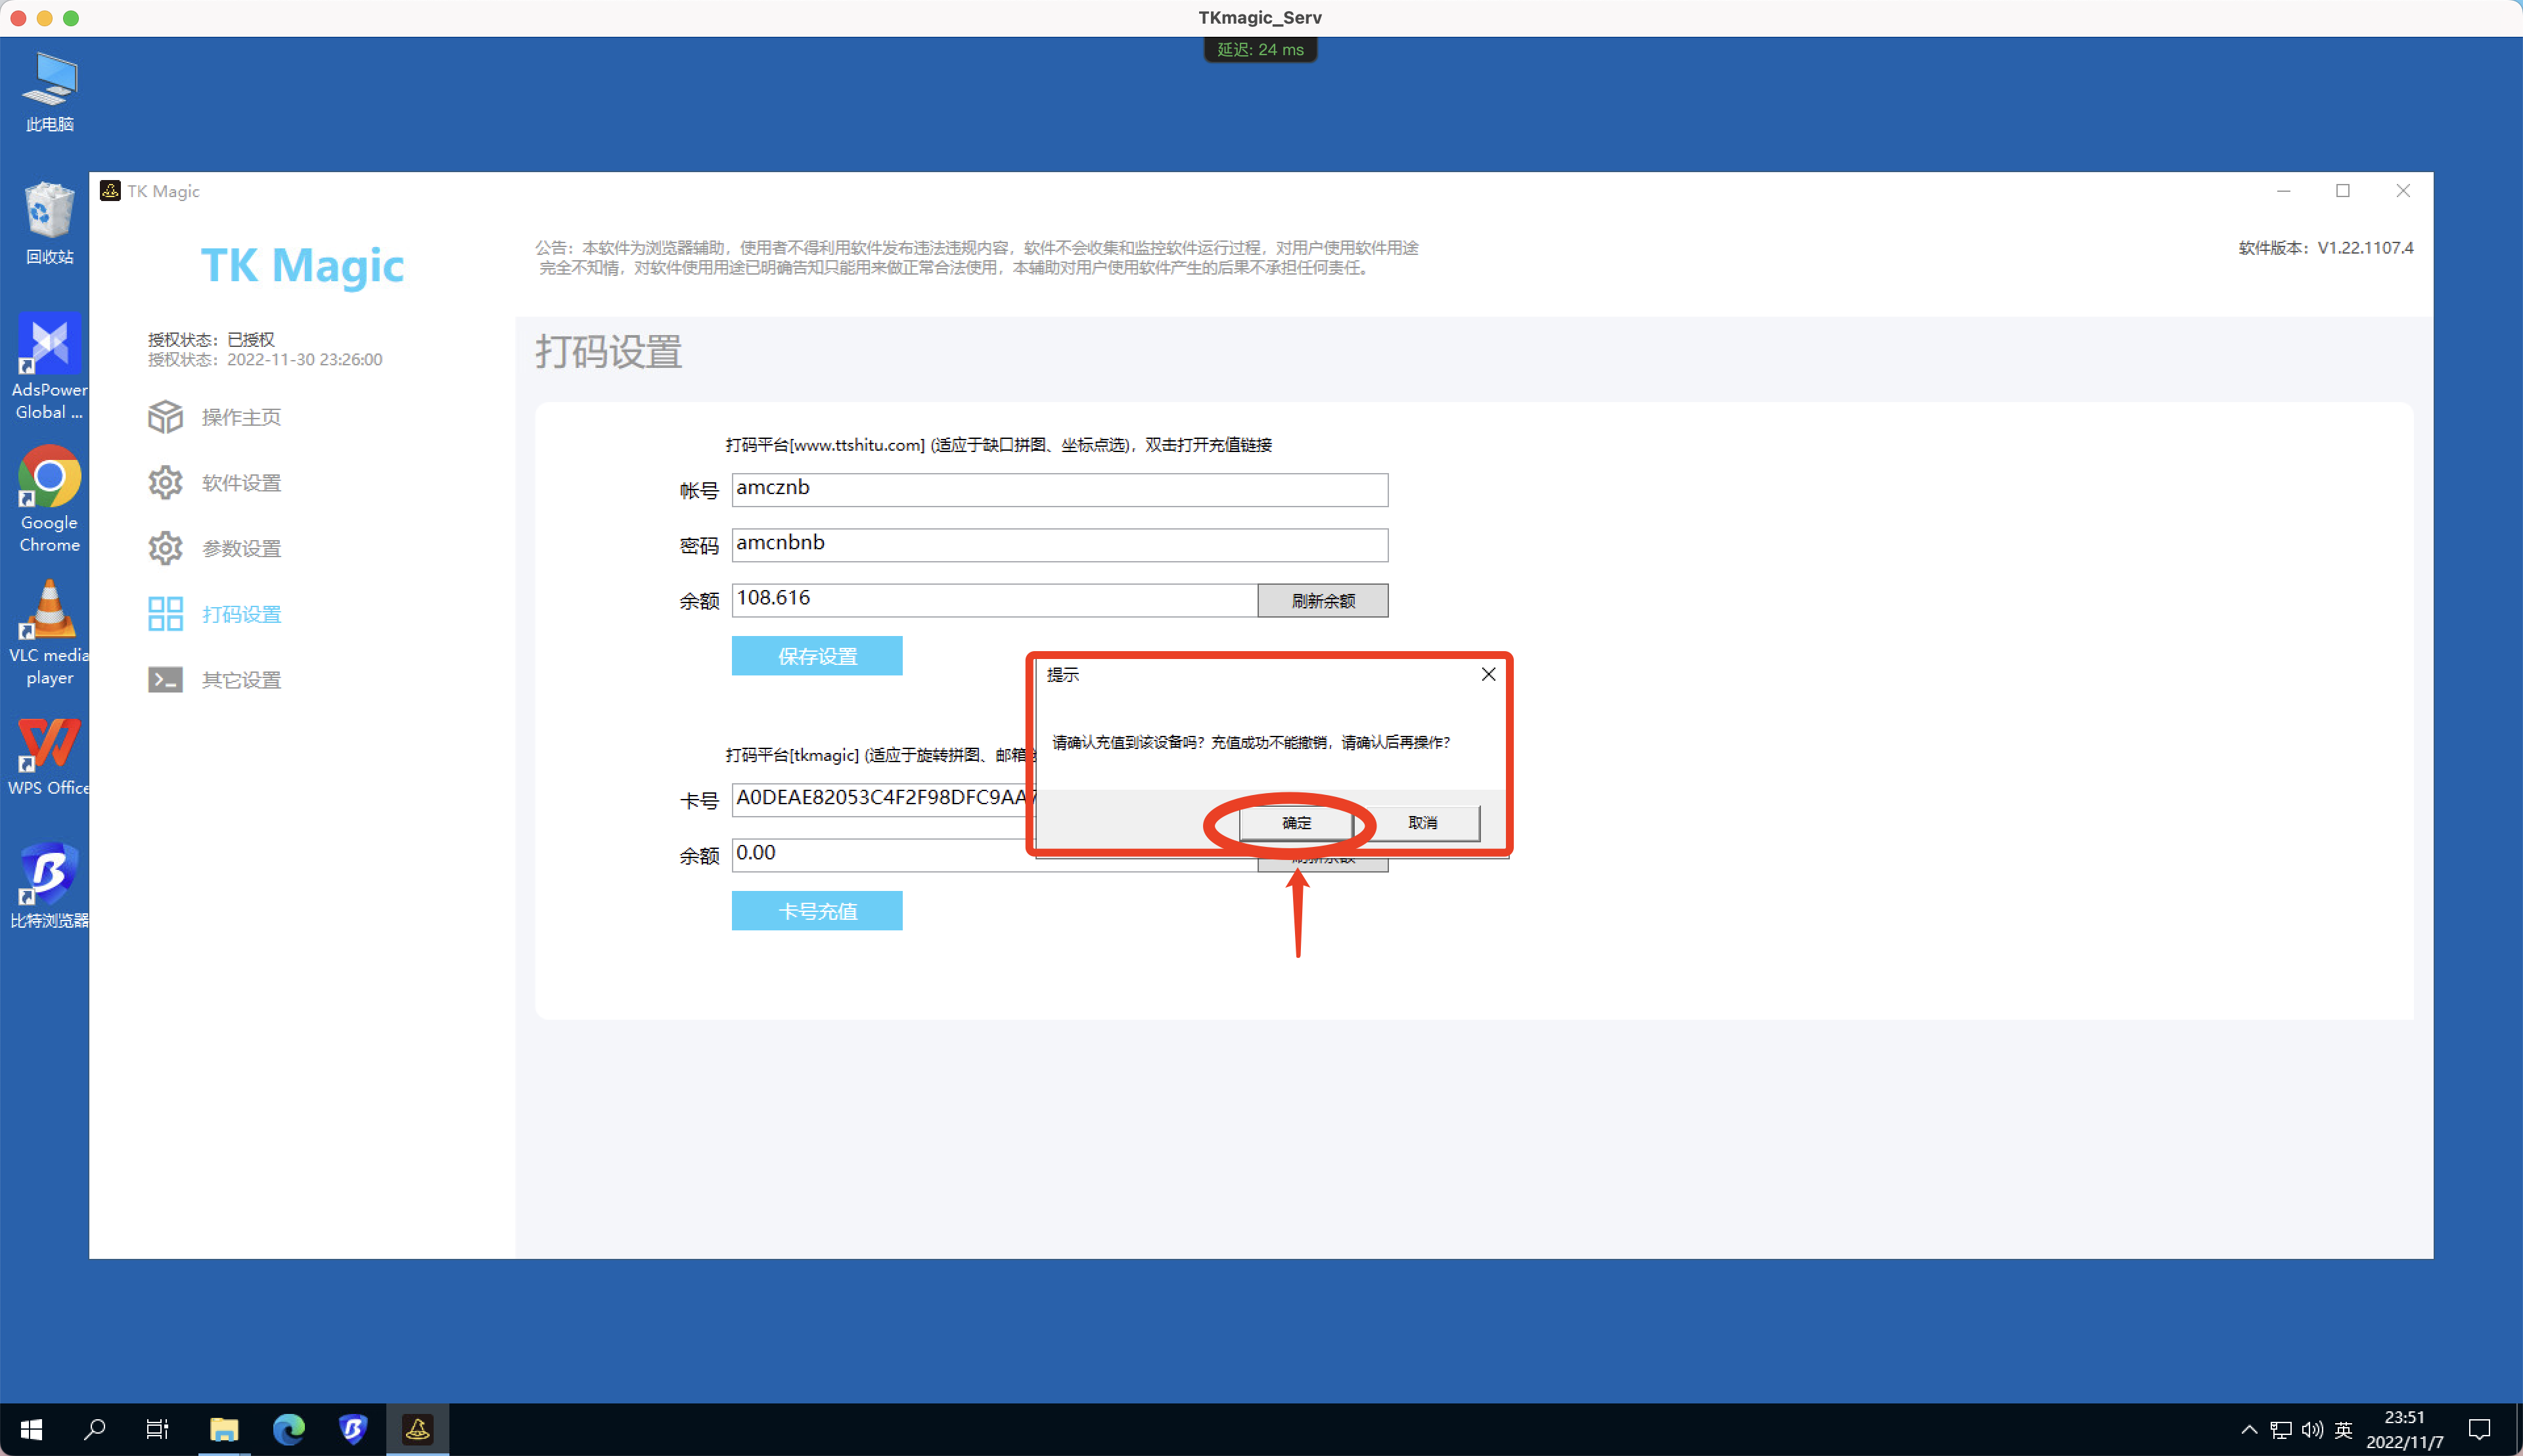Open the 其它设置 section

241,679
